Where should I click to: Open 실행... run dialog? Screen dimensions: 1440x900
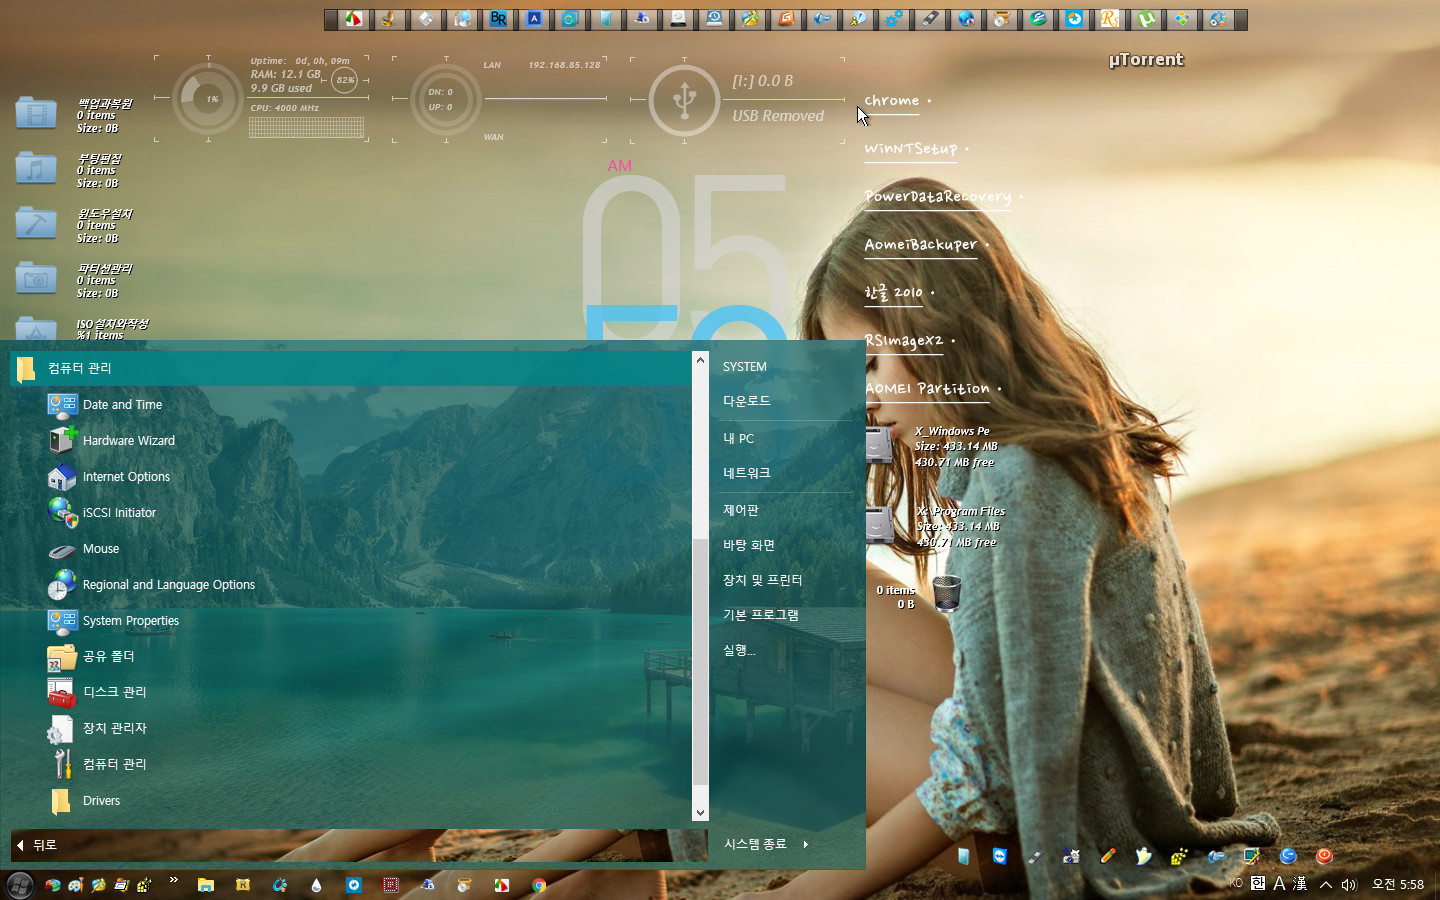(739, 650)
